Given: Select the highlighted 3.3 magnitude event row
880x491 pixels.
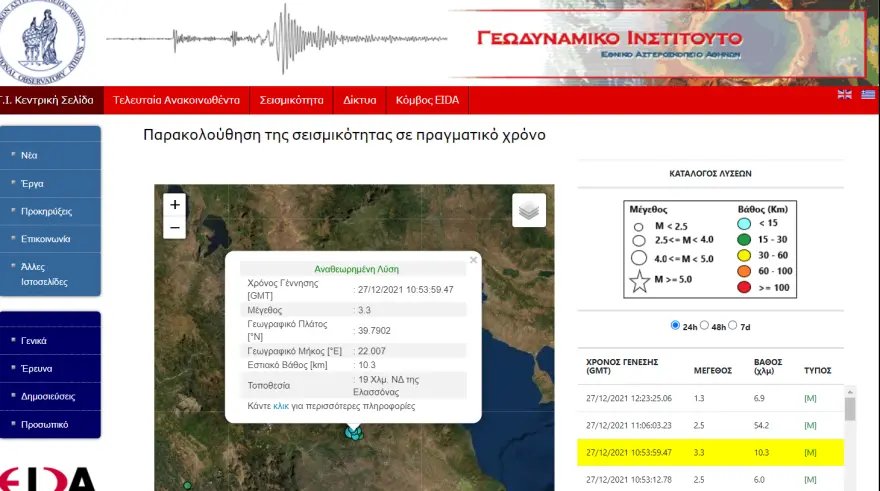Looking at the screenshot, I should pyautogui.click(x=710, y=453).
